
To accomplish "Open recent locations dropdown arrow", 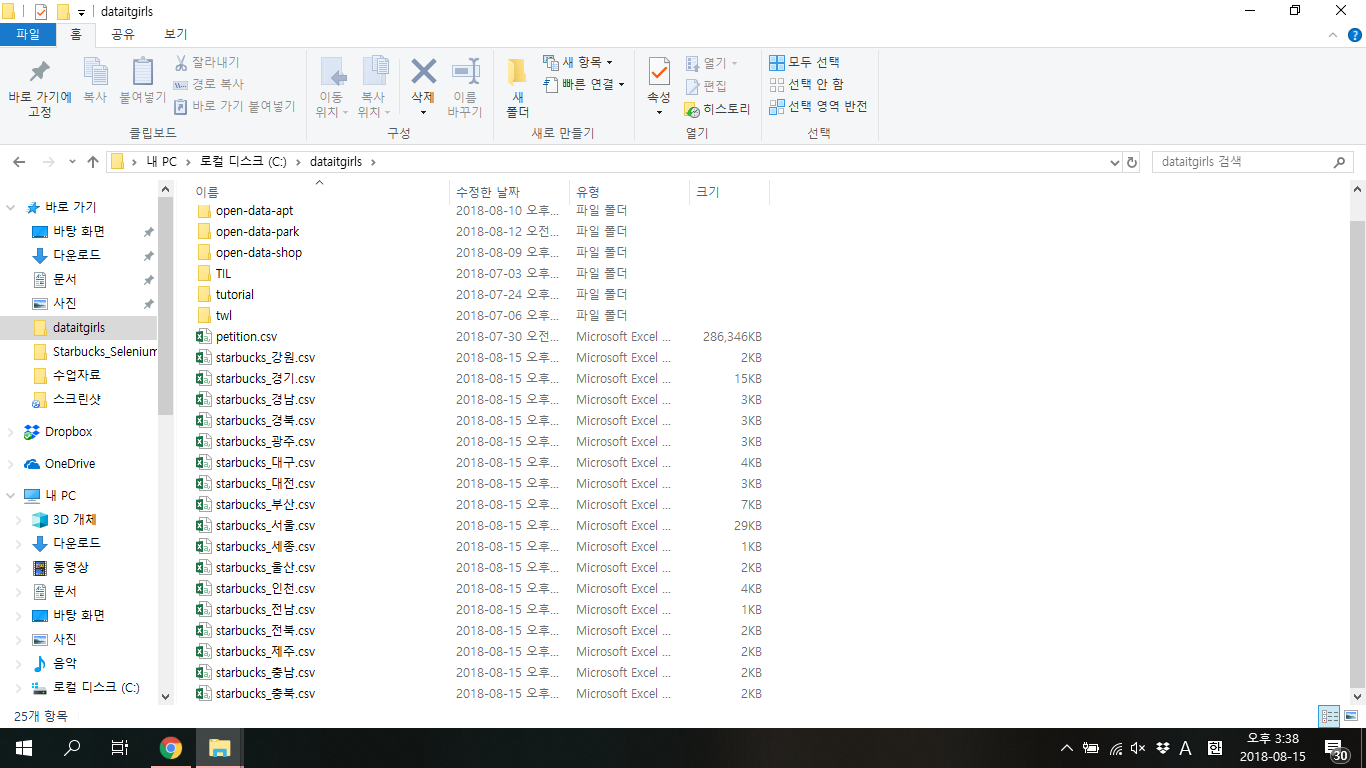I will click(x=72, y=162).
